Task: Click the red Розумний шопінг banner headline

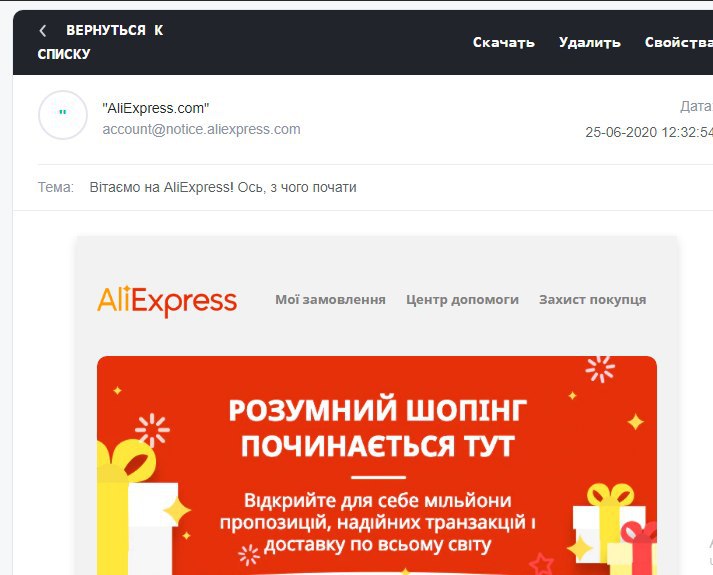Action: 378,427
